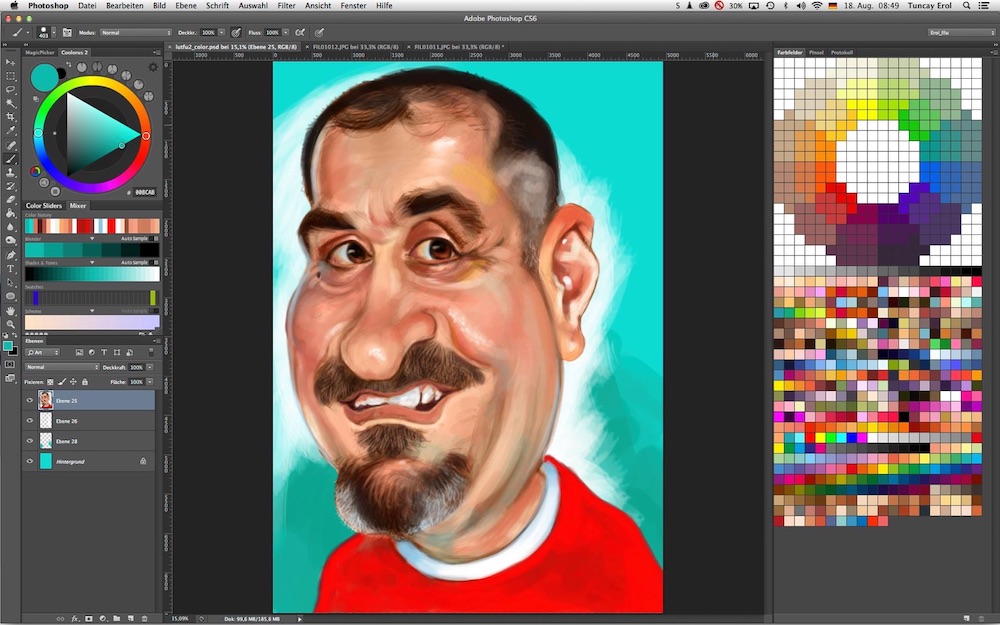This screenshot has width=1000, height=625.
Task: Select the Zoom magnifier tool
Action: [x=11, y=324]
